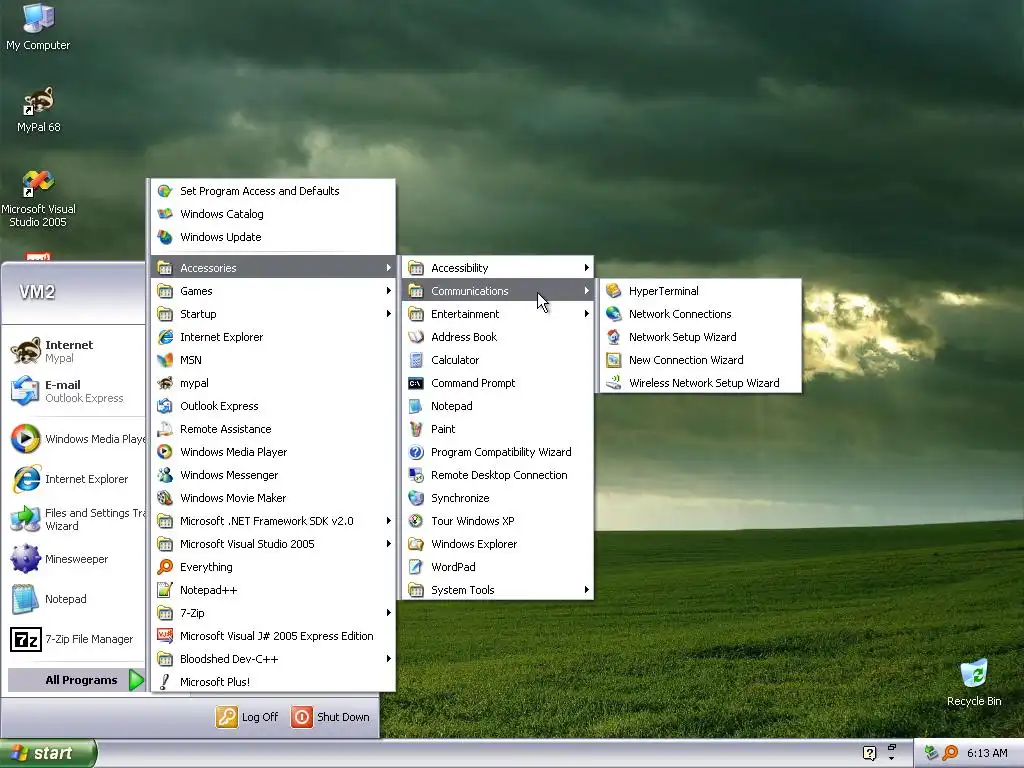Open Windows Movie Maker
The image size is (1024, 768).
[x=273, y=498]
